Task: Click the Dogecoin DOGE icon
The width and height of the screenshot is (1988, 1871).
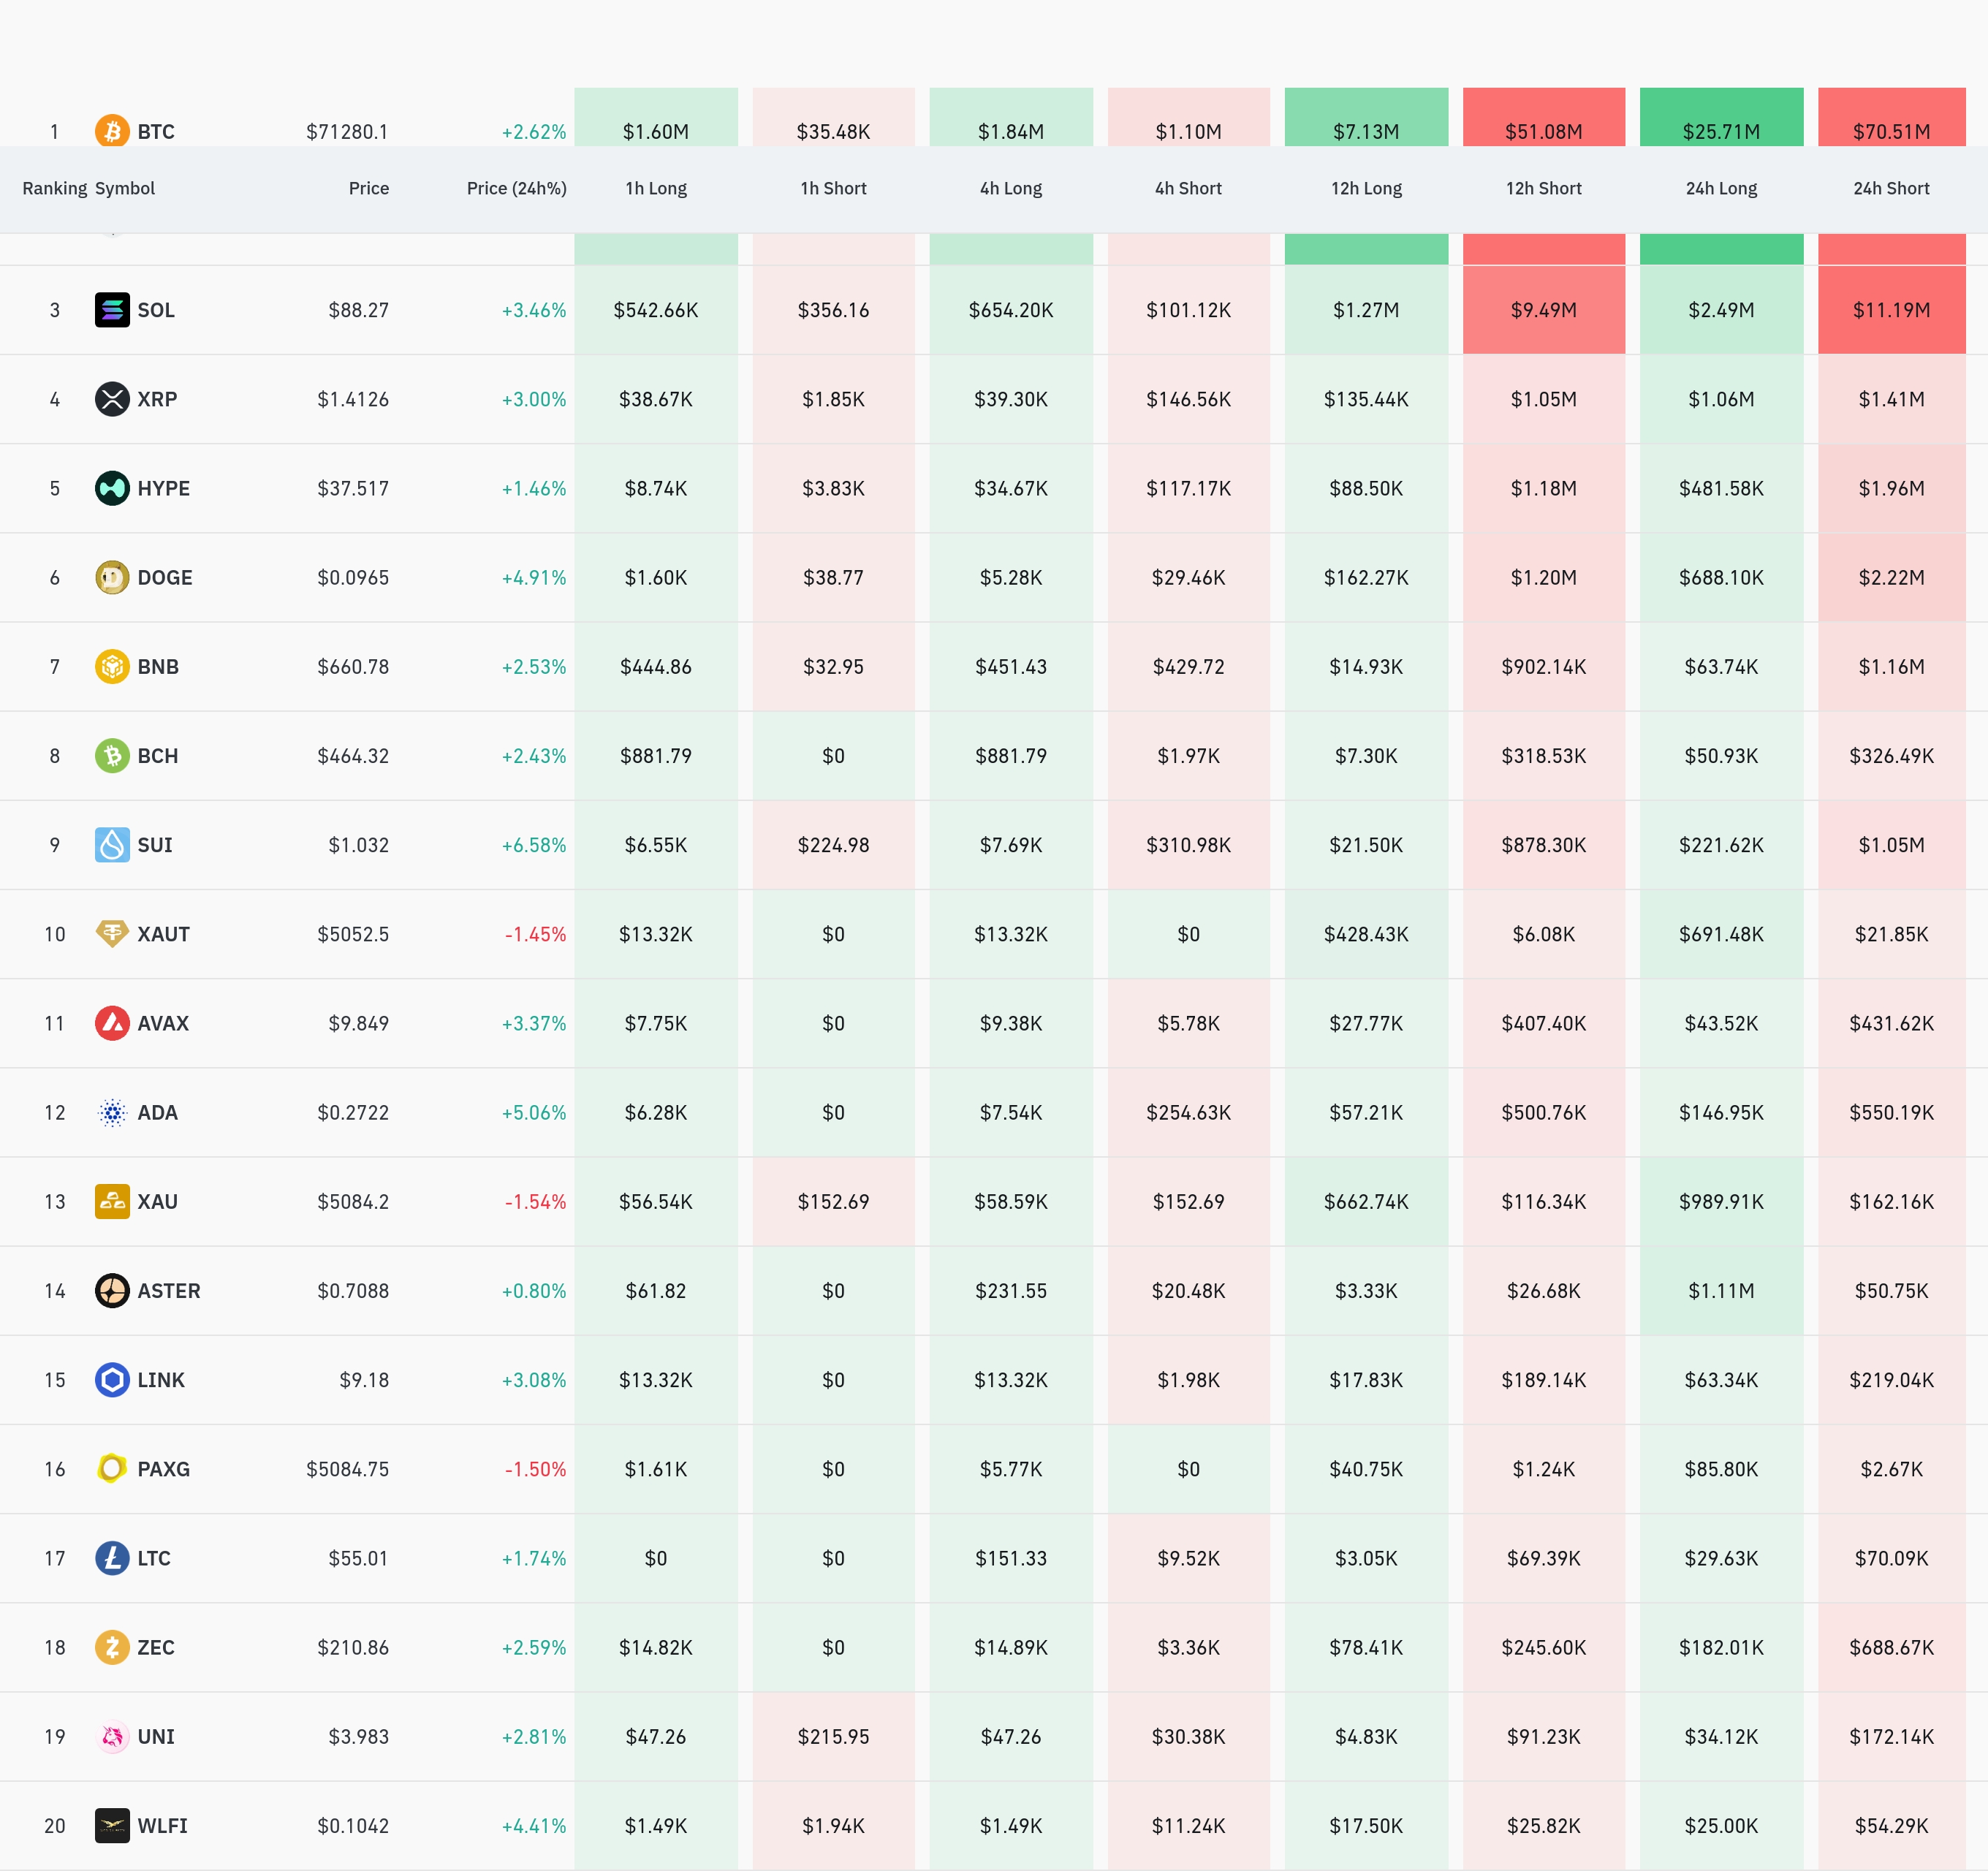Action: click(112, 577)
